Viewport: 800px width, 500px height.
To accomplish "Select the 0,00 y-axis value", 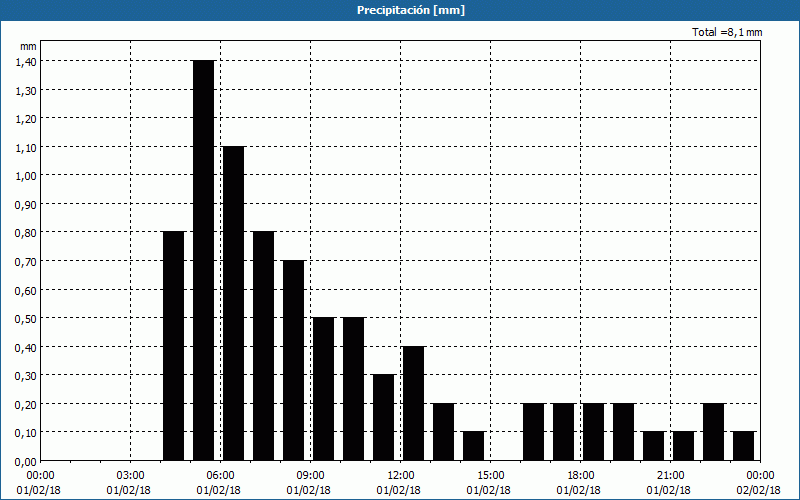I will tap(26, 461).
